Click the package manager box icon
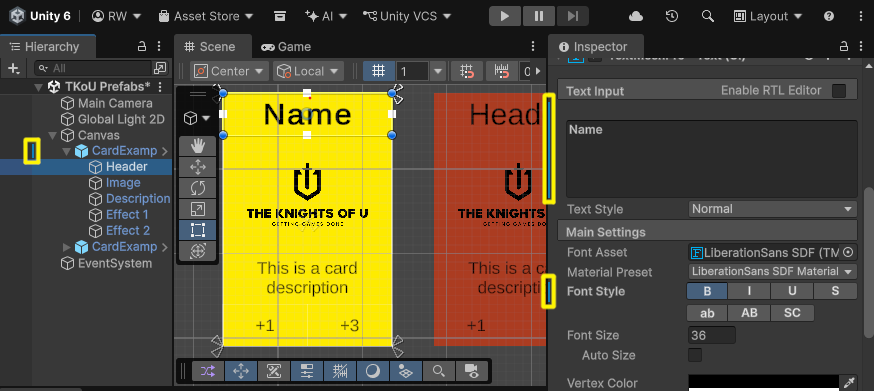874x391 pixels. pyautogui.click(x=280, y=16)
